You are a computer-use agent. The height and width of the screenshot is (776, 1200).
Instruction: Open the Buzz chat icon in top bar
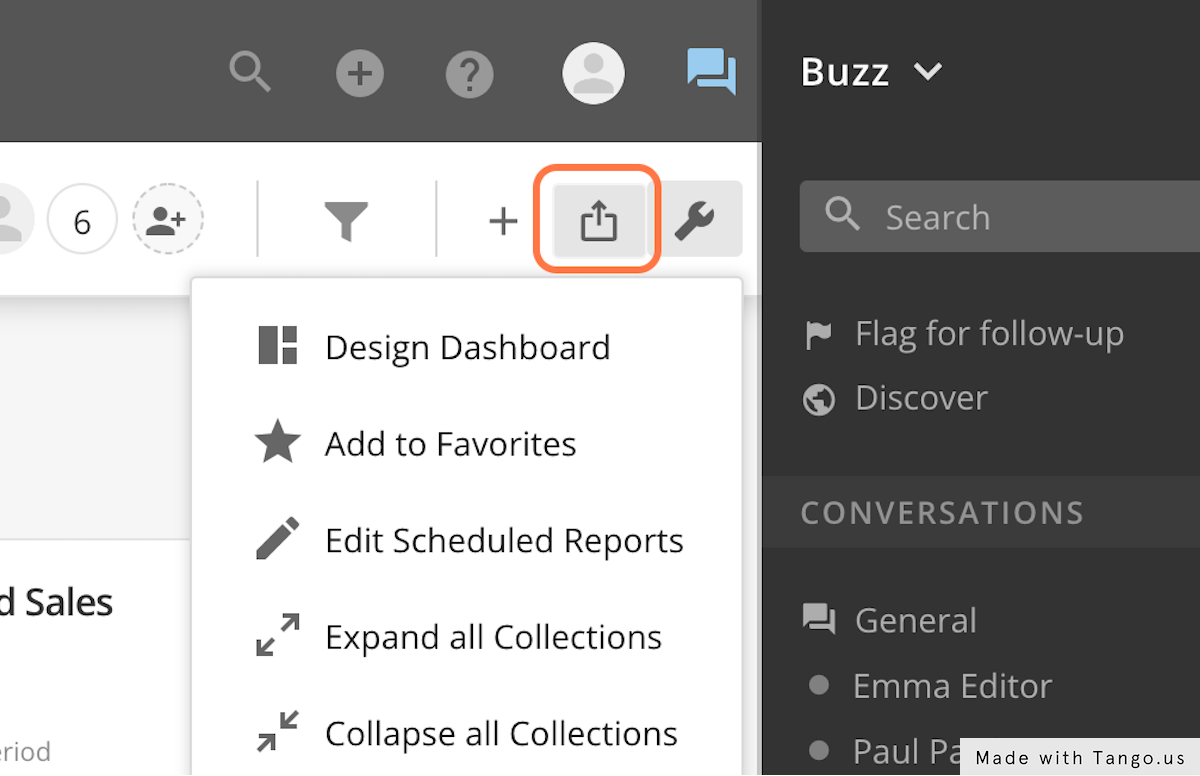pos(712,72)
